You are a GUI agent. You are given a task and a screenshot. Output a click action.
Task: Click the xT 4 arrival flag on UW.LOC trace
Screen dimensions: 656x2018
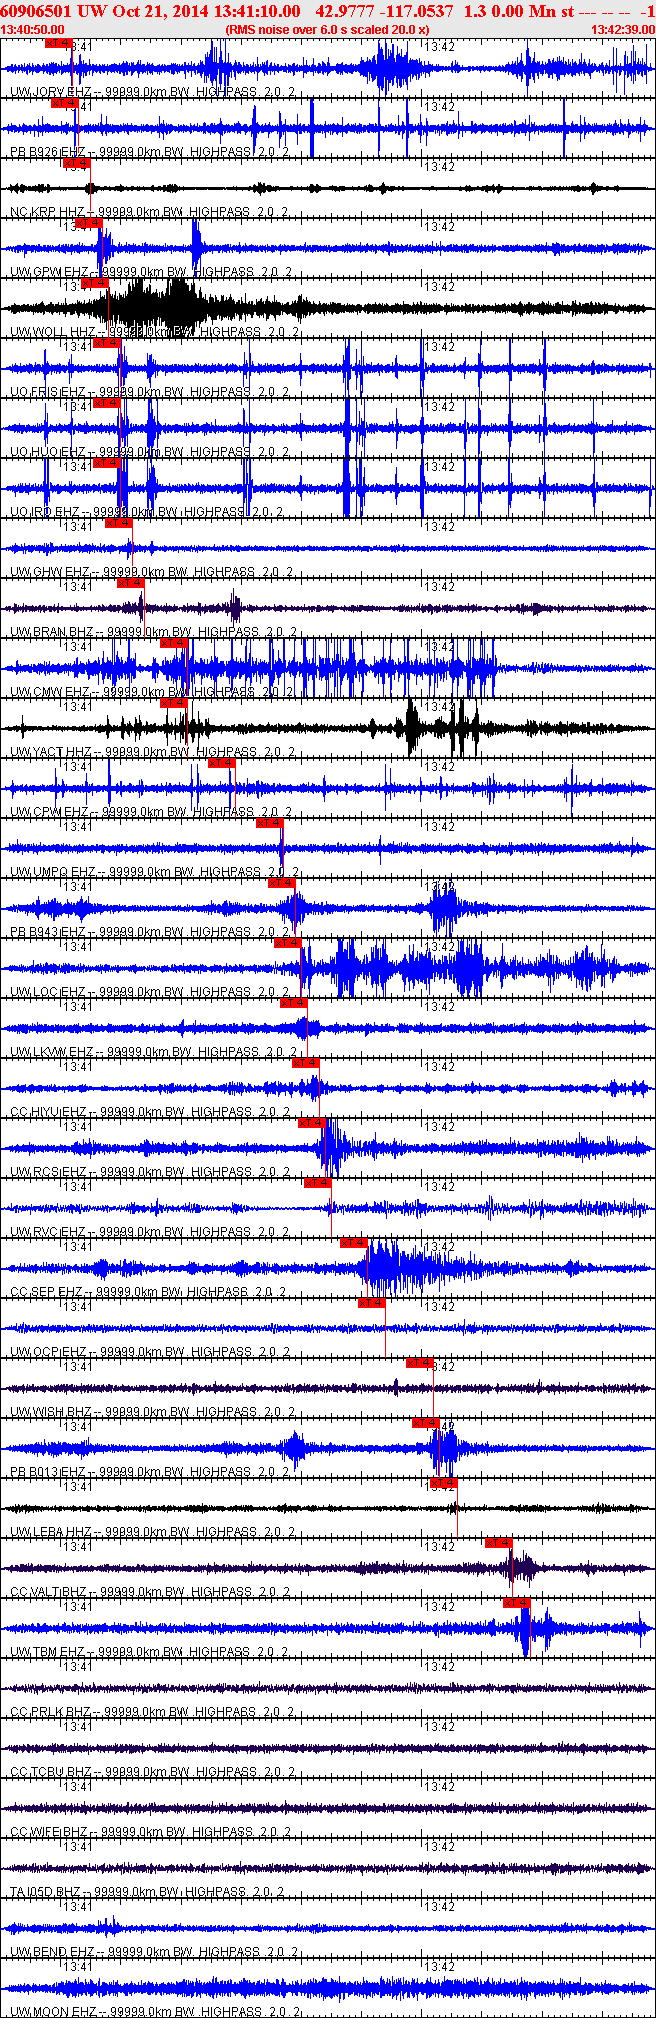[288, 943]
